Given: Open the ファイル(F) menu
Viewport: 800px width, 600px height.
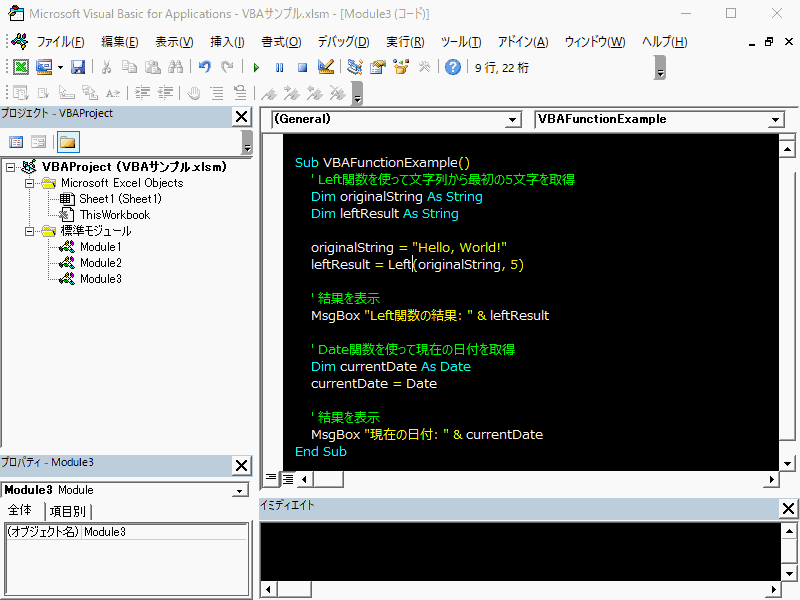Looking at the screenshot, I should [60, 42].
